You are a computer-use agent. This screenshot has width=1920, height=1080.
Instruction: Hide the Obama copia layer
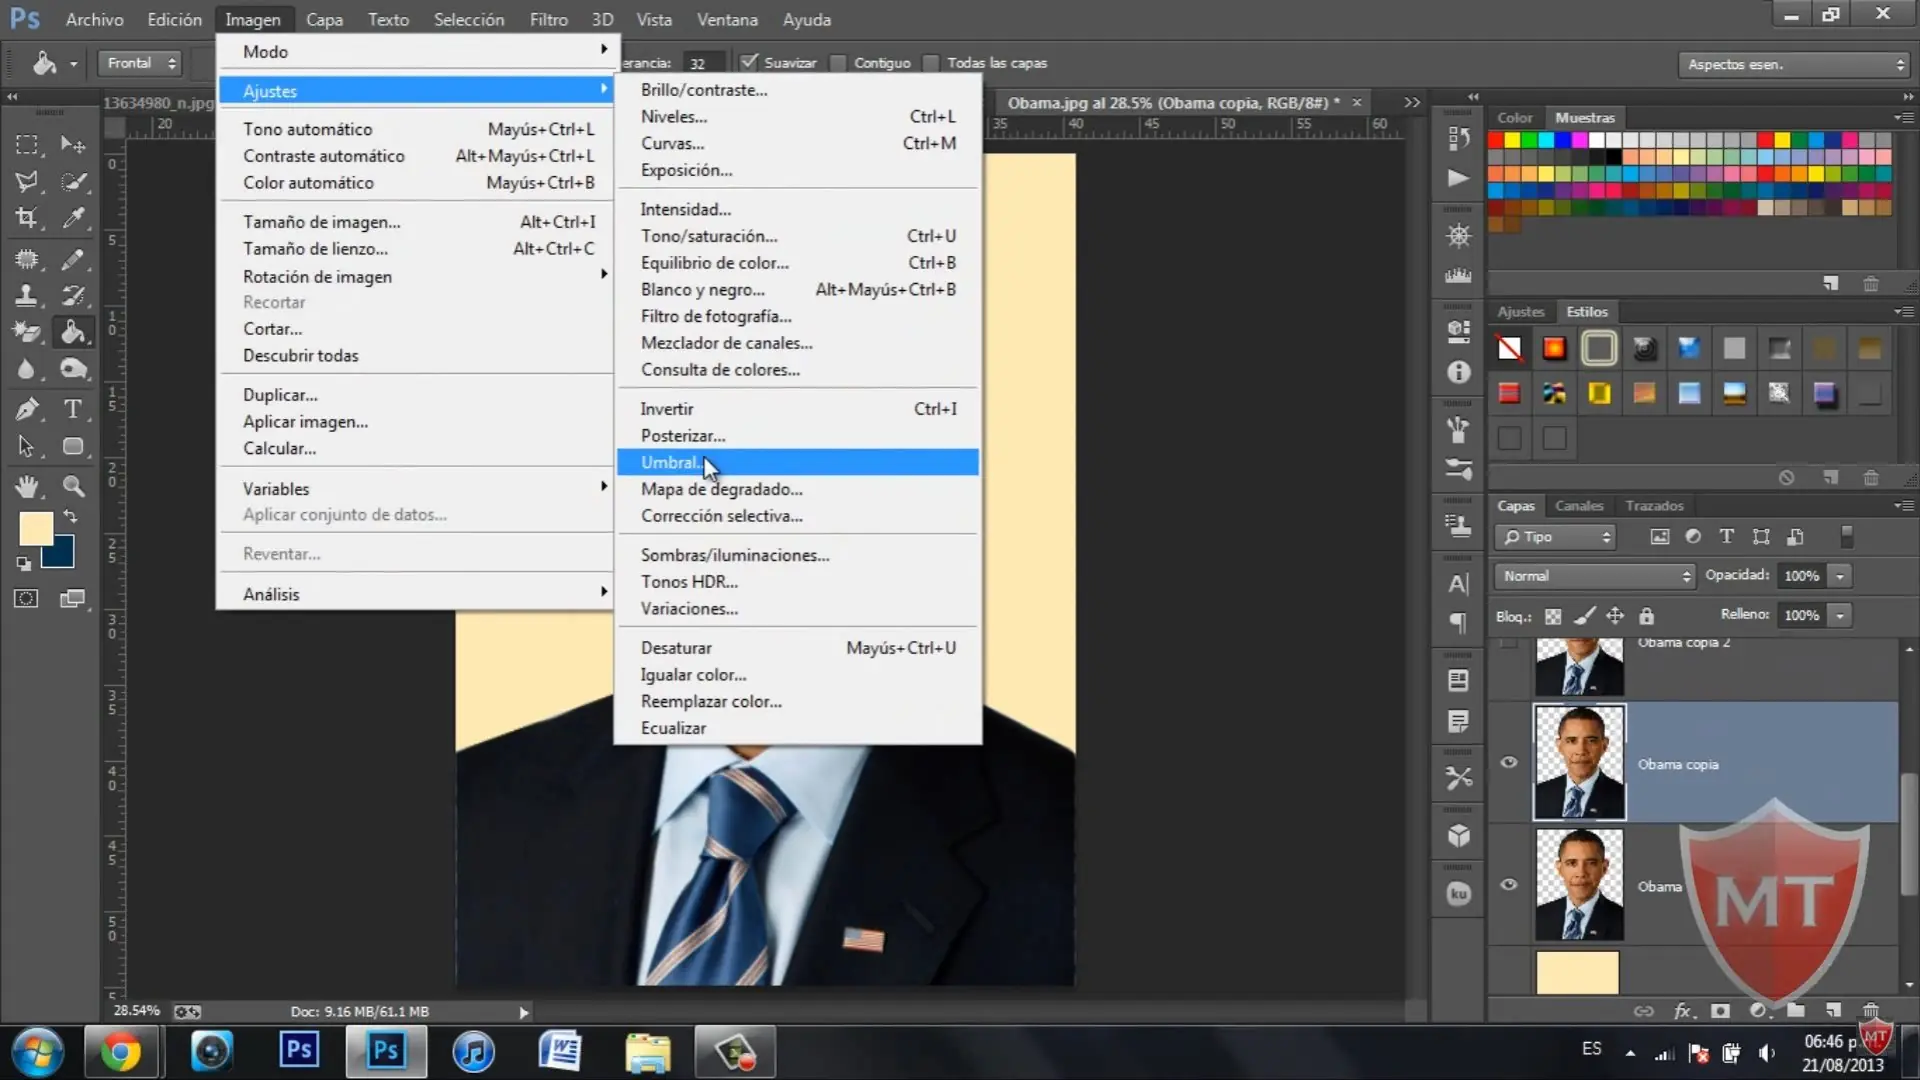[1509, 762]
